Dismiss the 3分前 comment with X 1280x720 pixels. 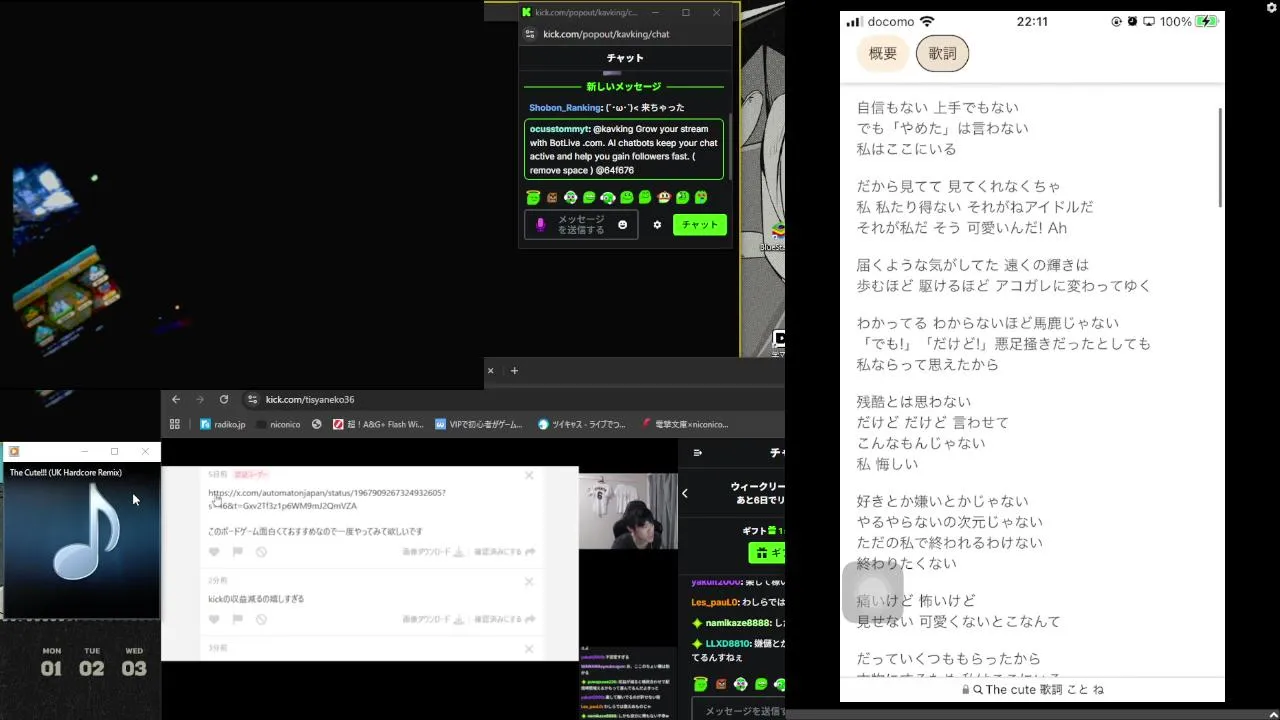coord(529,649)
